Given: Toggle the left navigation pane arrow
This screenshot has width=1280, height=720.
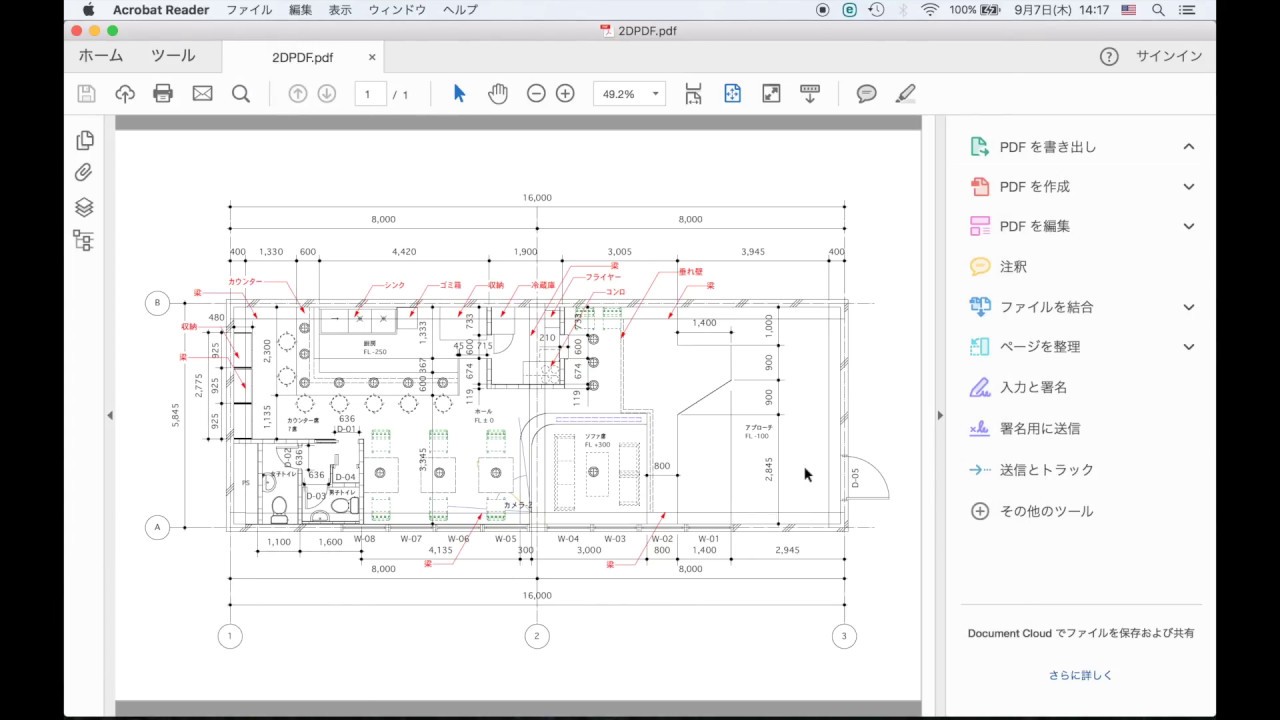Looking at the screenshot, I should pos(110,415).
